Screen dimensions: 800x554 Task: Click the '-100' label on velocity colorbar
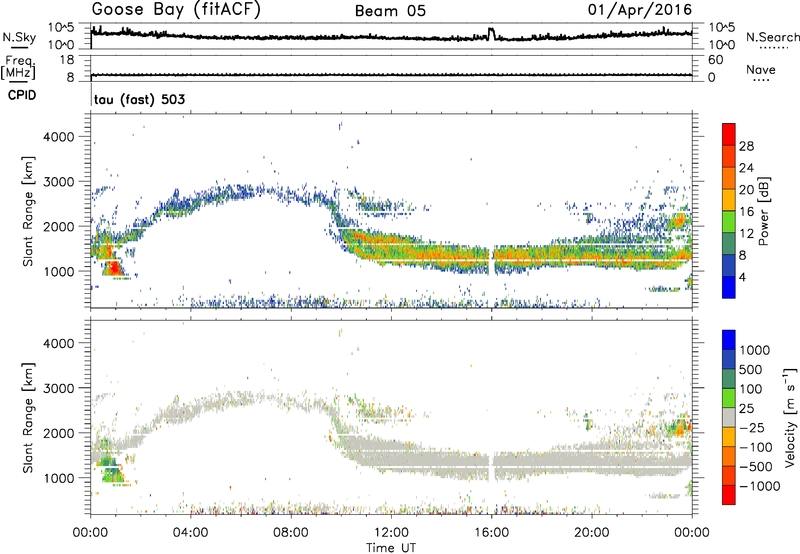[x=756, y=447]
